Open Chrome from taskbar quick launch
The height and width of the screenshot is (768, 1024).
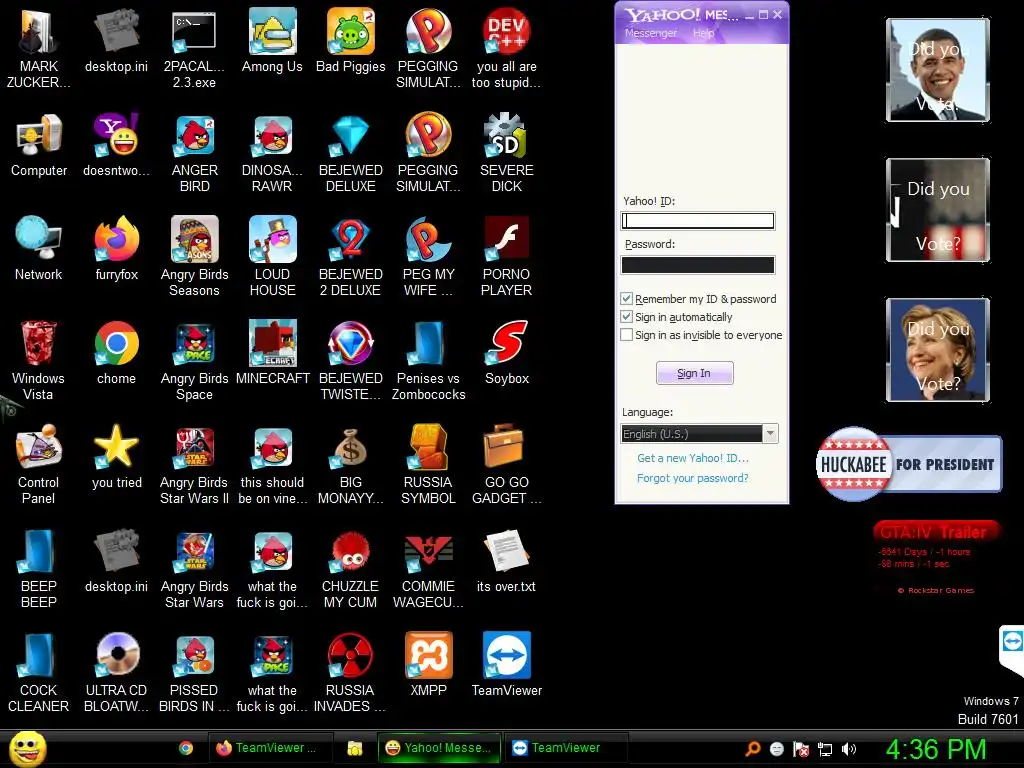(x=186, y=748)
